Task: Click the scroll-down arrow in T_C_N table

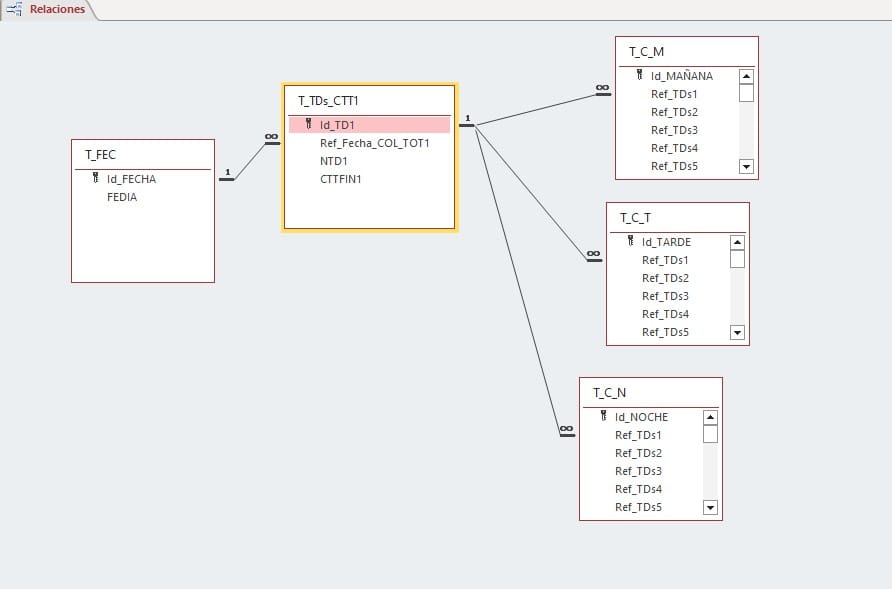Action: [x=710, y=507]
